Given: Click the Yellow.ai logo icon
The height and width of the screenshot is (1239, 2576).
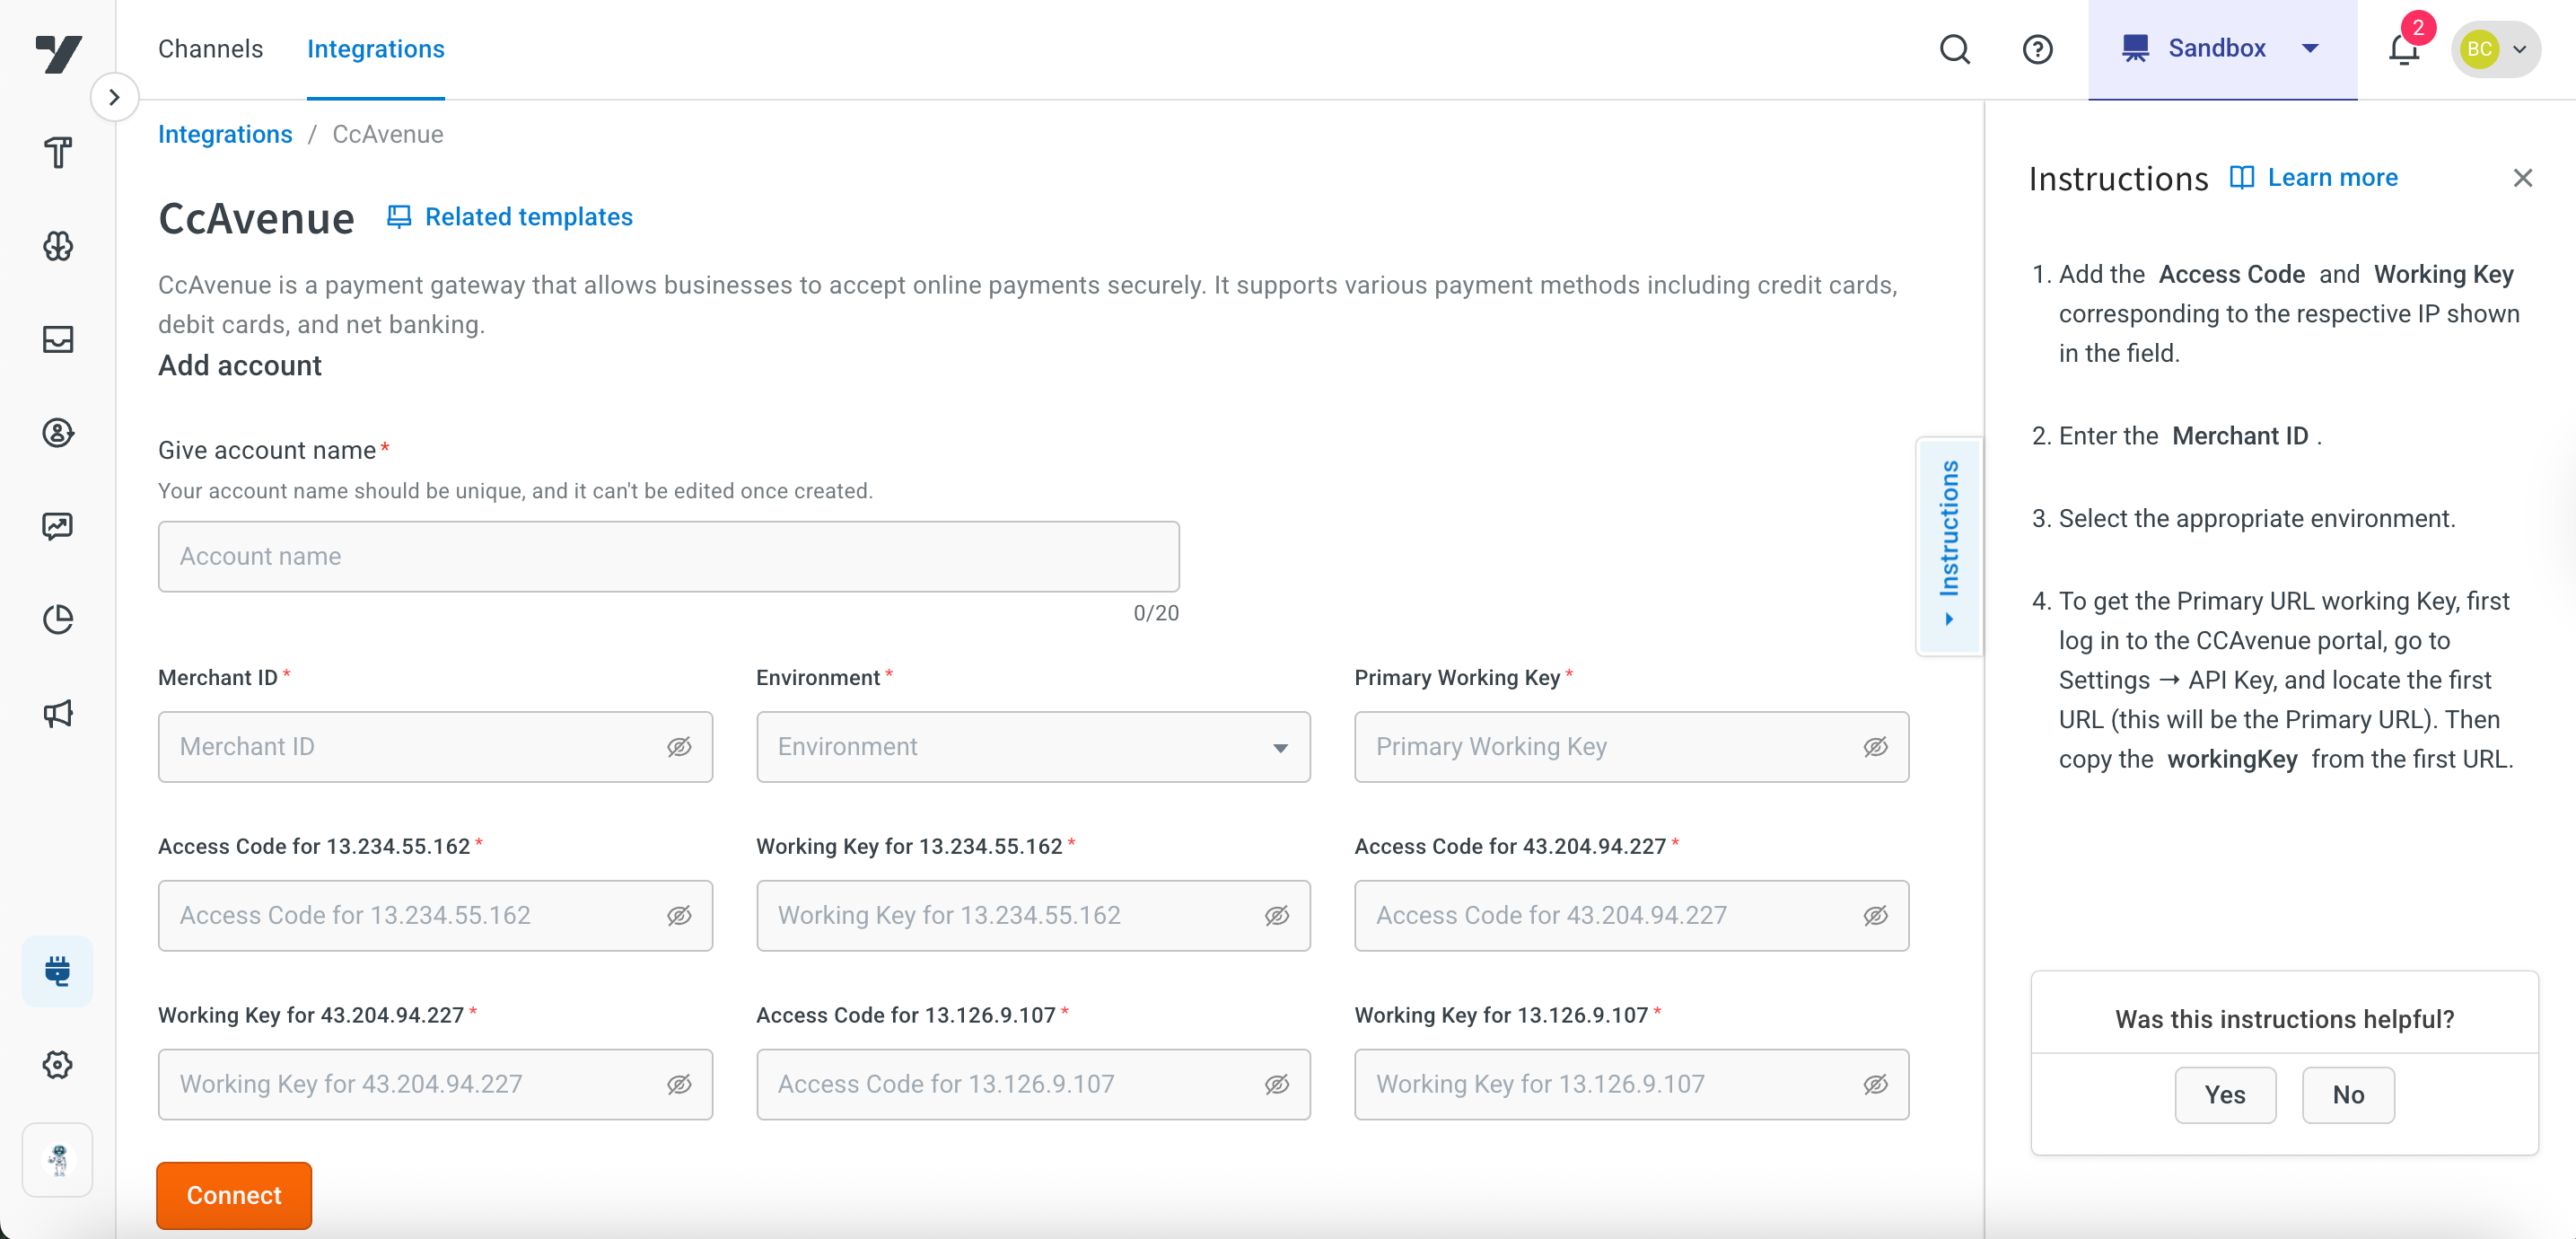Looking at the screenshot, I should (58, 53).
